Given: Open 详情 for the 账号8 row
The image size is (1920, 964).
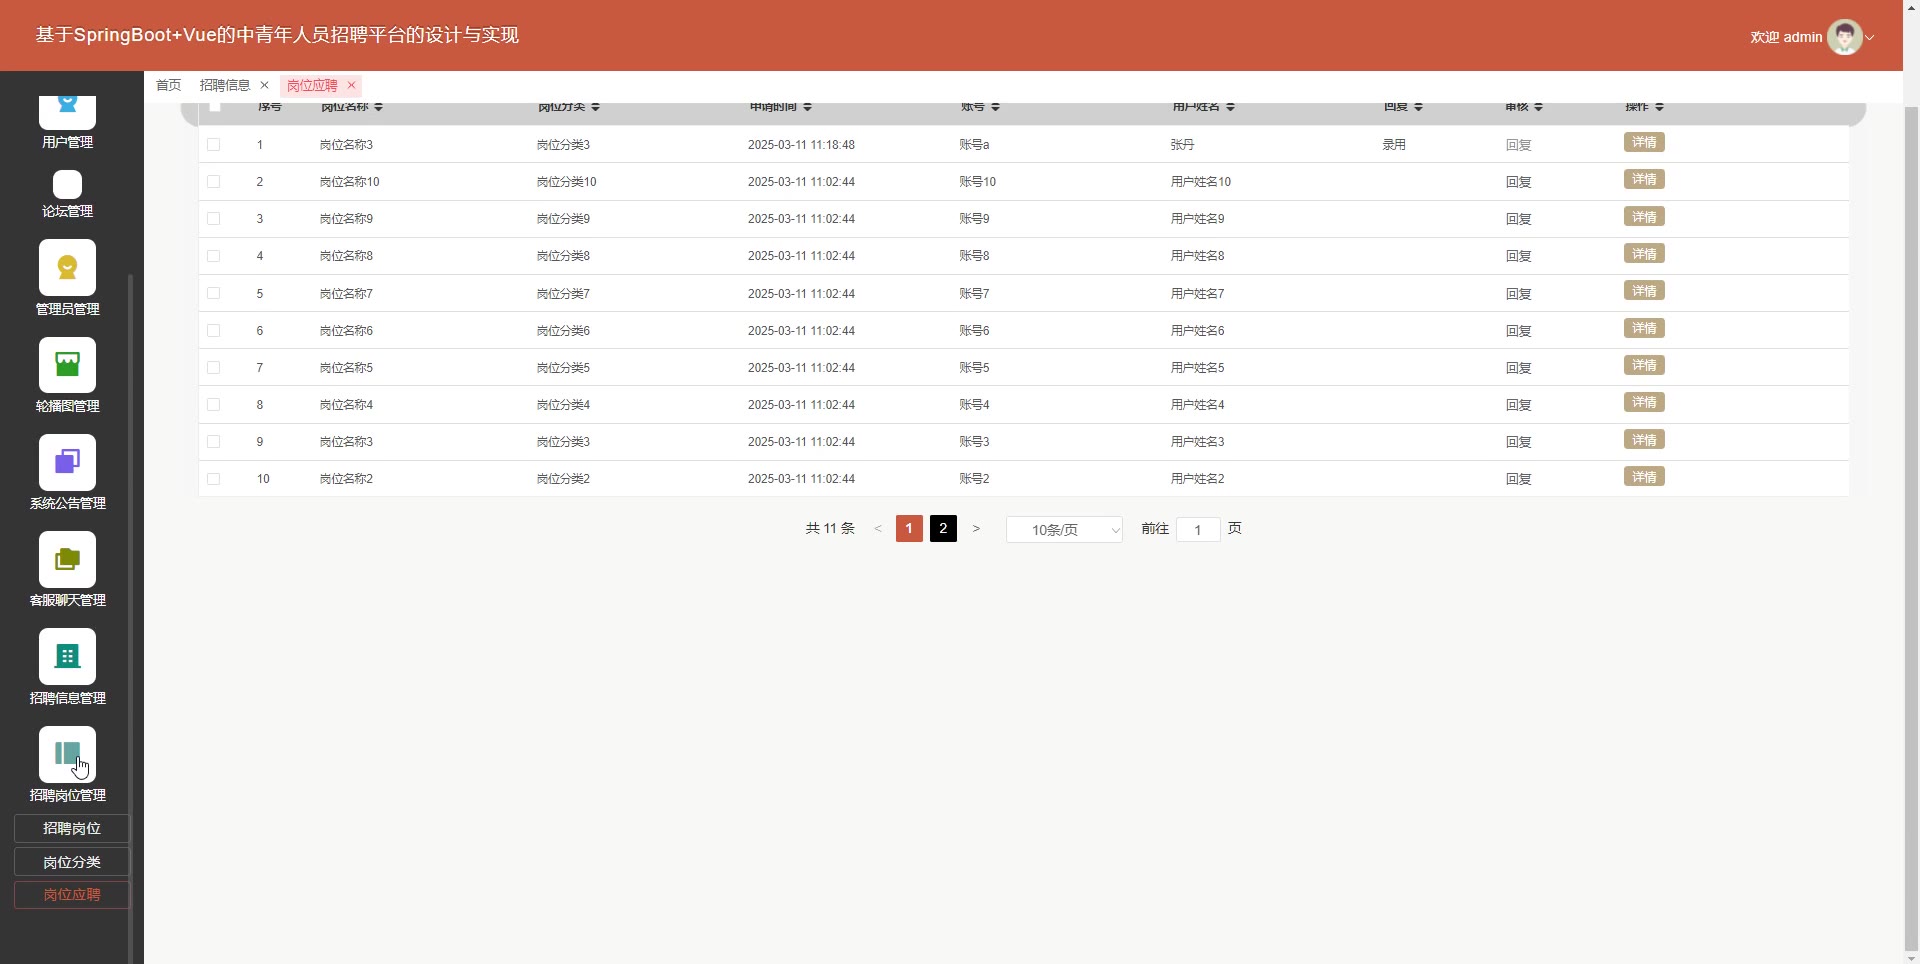Looking at the screenshot, I should click(x=1644, y=254).
